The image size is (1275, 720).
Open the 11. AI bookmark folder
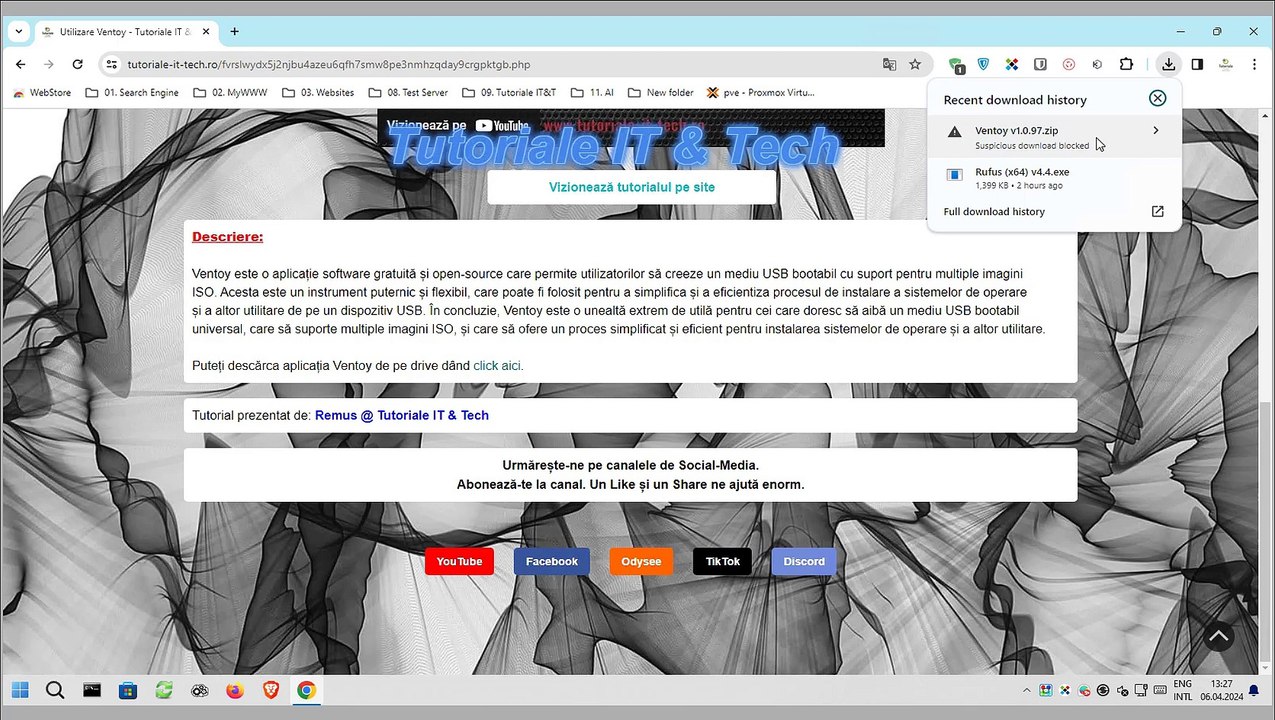tap(592, 93)
